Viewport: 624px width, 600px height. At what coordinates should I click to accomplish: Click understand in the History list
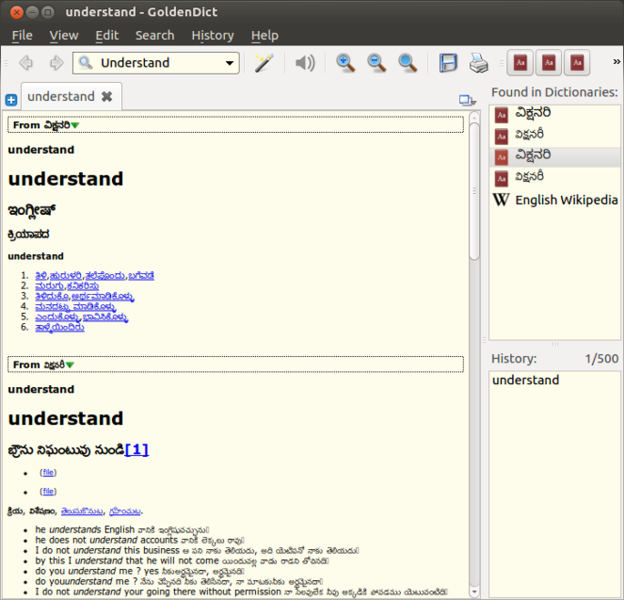[525, 380]
